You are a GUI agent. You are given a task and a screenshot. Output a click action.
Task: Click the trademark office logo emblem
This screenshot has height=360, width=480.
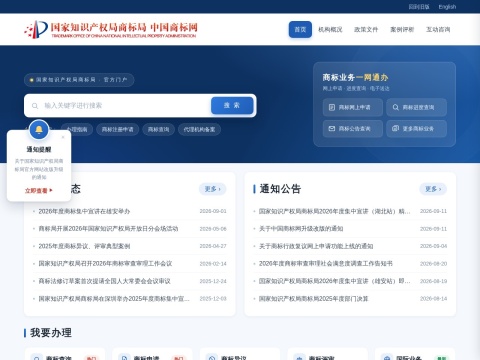pyautogui.click(x=36, y=29)
